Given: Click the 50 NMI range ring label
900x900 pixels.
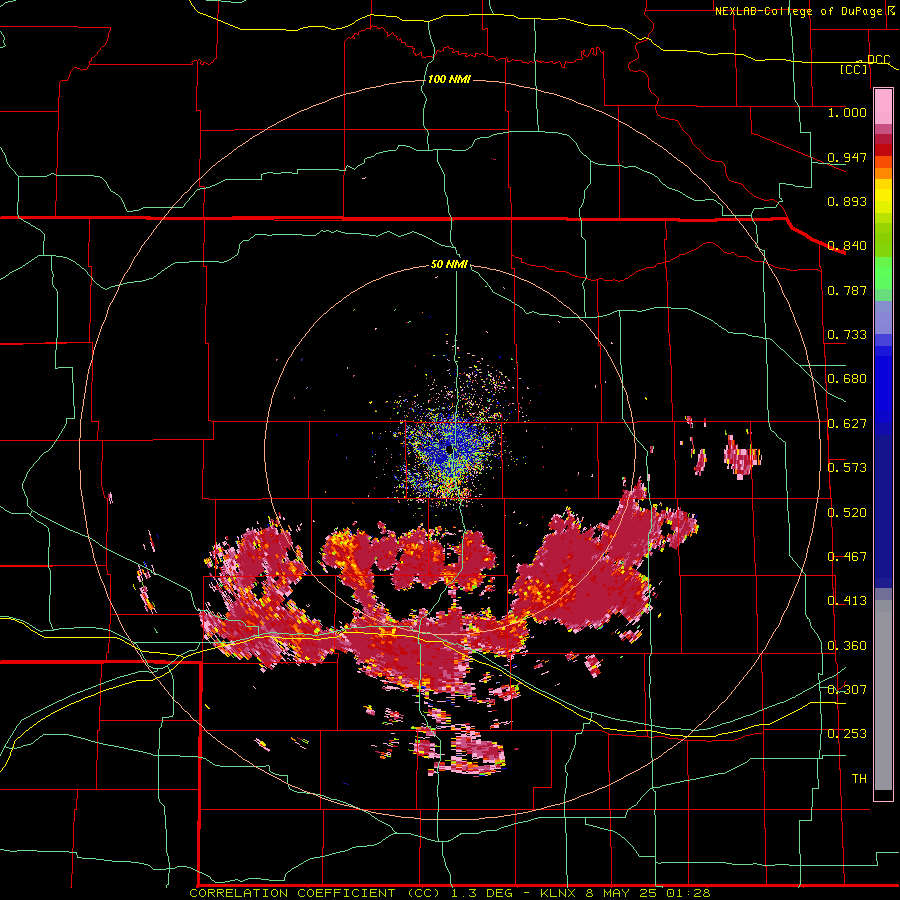Looking at the screenshot, I should [449, 264].
